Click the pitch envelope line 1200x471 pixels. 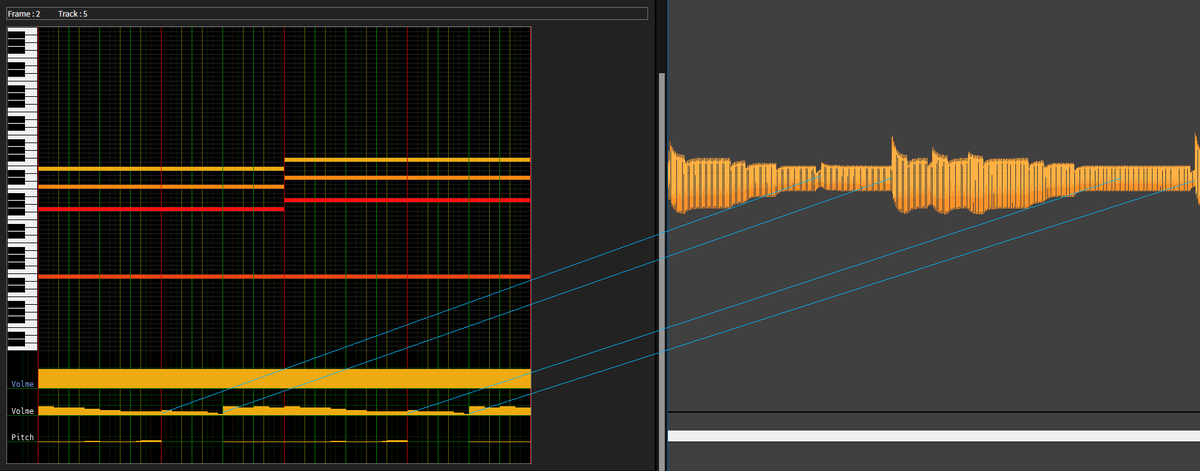coord(284,441)
